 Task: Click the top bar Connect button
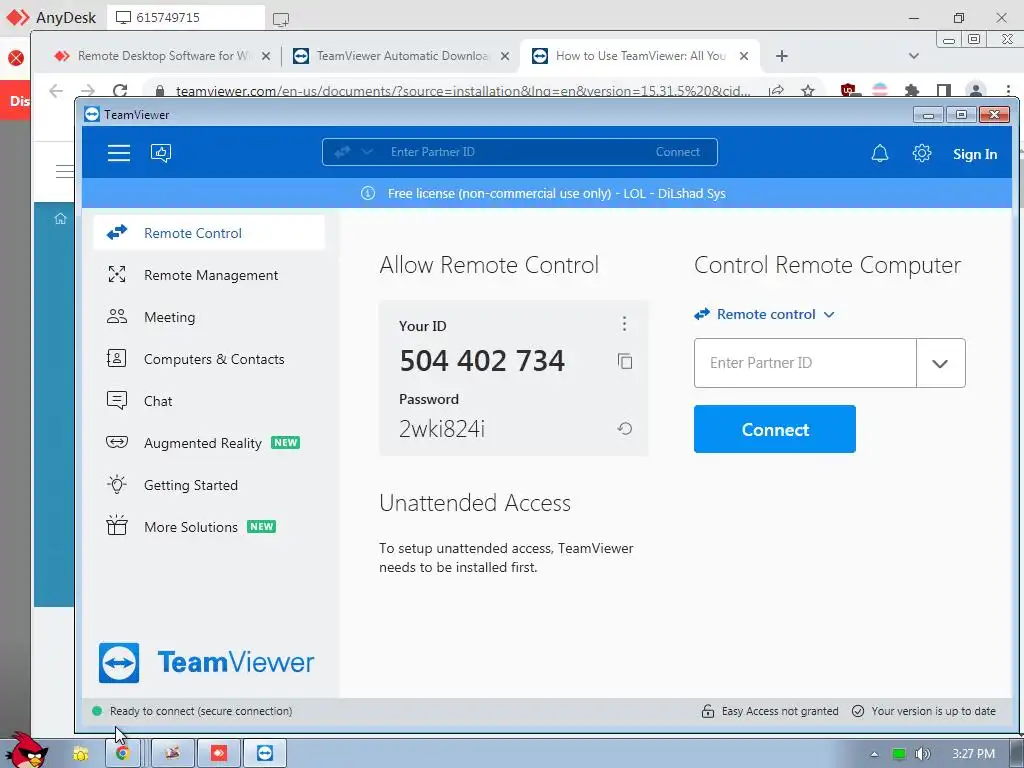click(x=677, y=152)
